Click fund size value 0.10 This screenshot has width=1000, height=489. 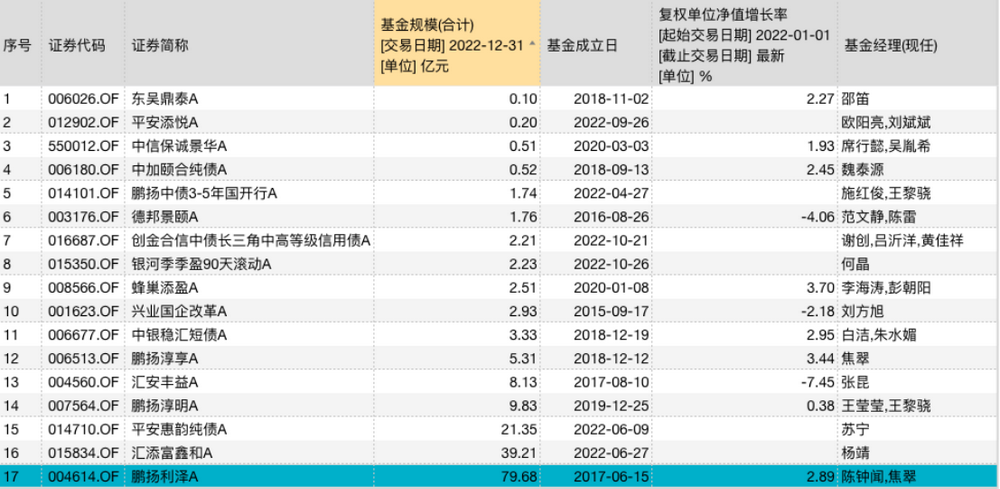[x=523, y=99]
